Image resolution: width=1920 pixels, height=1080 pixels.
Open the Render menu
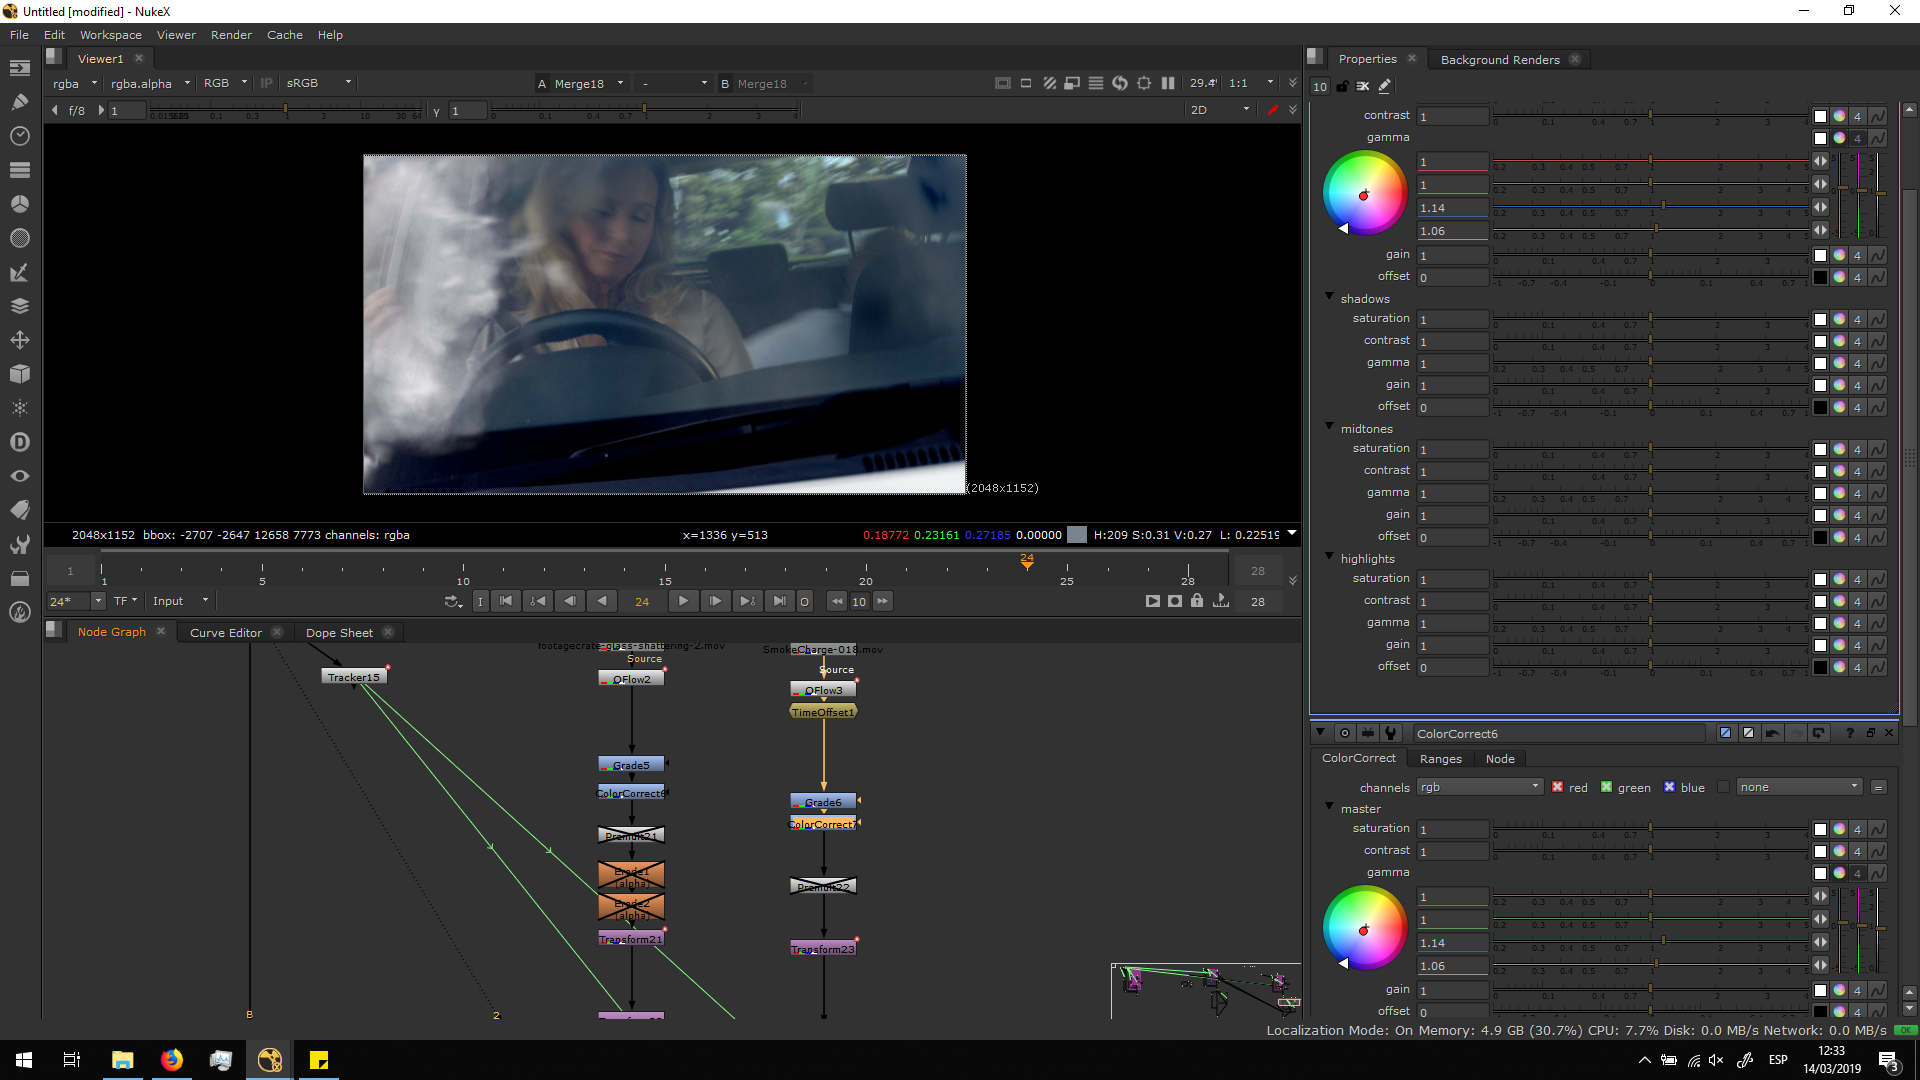pyautogui.click(x=231, y=35)
